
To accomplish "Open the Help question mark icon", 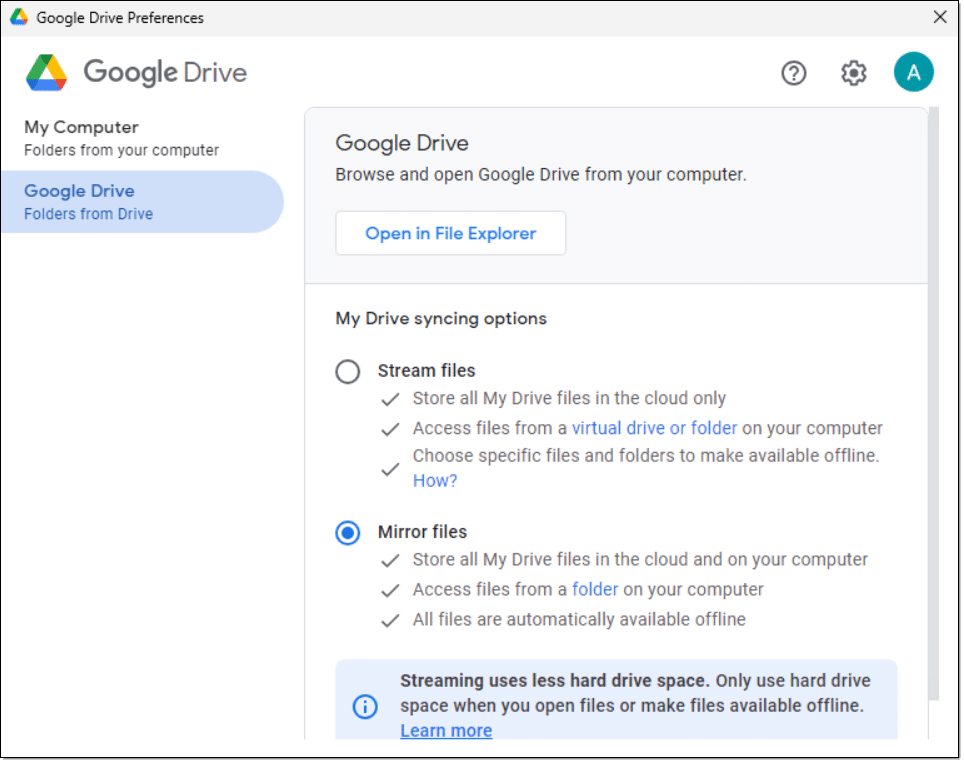I will coord(793,73).
